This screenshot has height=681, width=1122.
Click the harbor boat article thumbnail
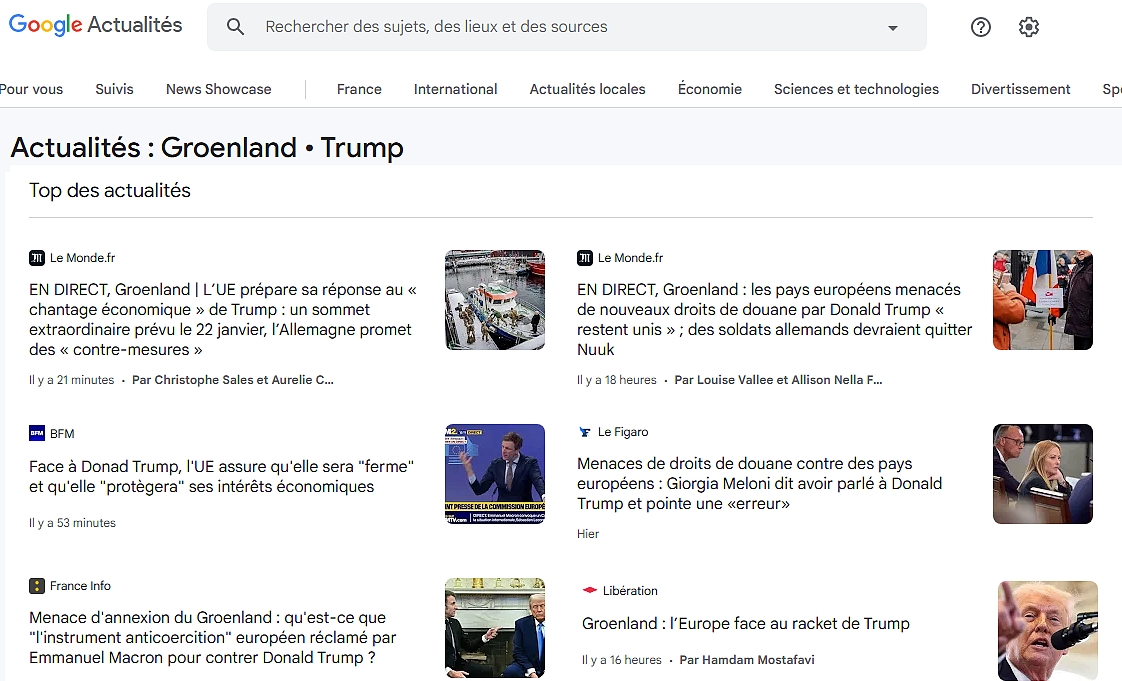[x=494, y=300]
